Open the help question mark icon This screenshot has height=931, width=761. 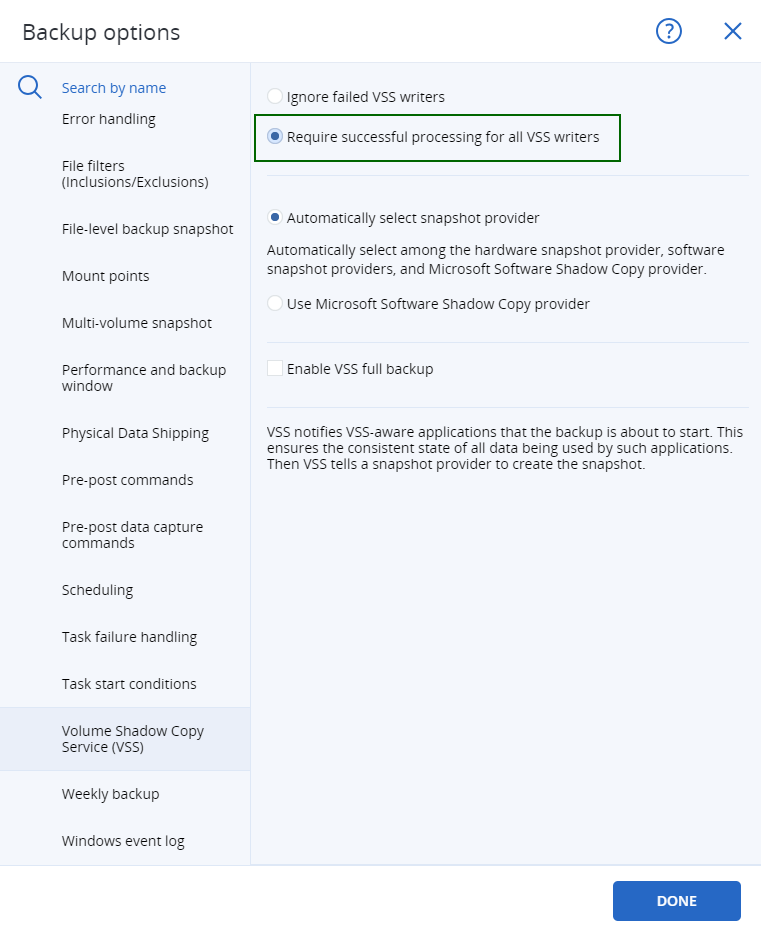(x=668, y=31)
